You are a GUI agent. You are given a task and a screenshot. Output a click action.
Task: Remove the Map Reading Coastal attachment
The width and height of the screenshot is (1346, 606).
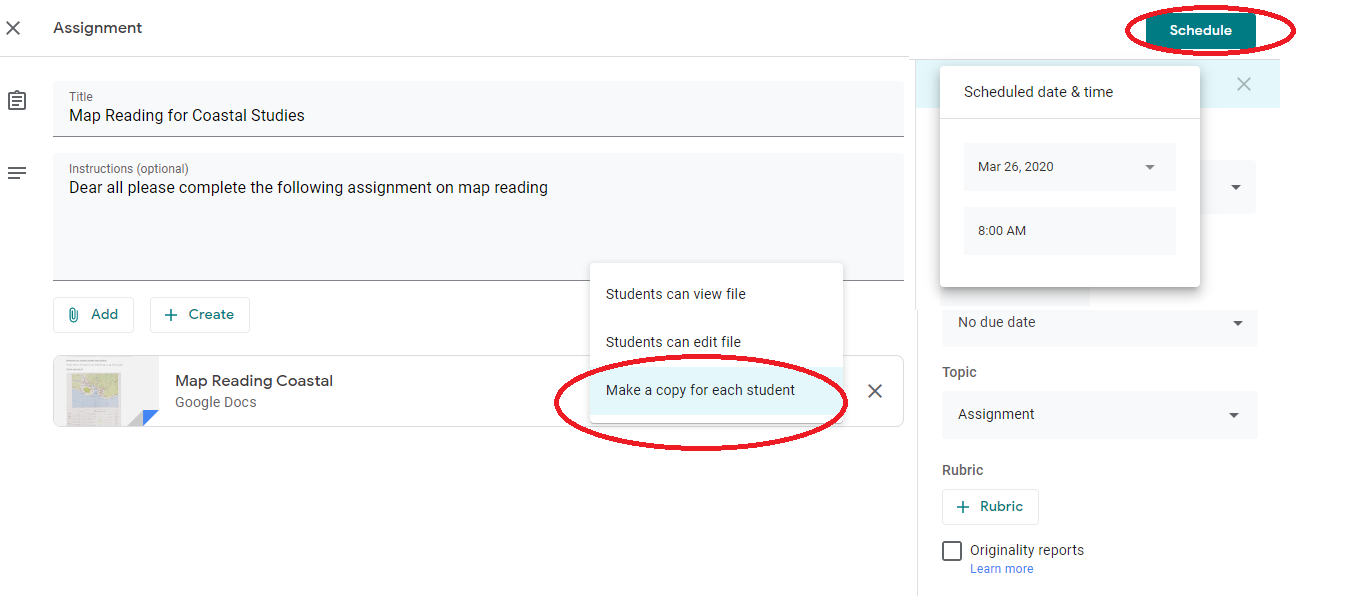tap(875, 391)
